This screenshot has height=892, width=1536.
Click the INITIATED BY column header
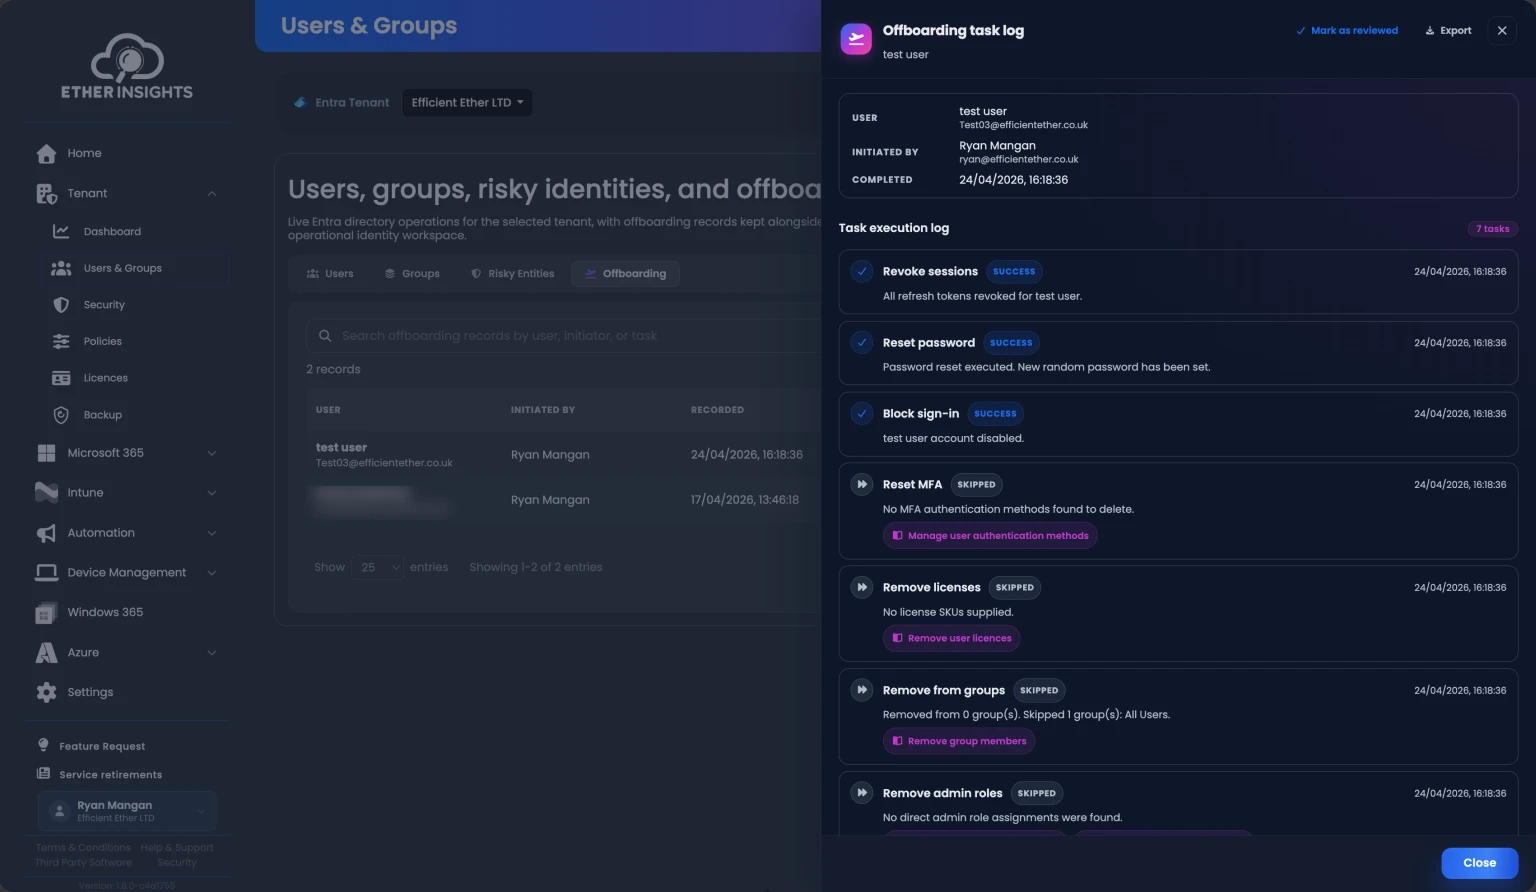click(x=543, y=410)
